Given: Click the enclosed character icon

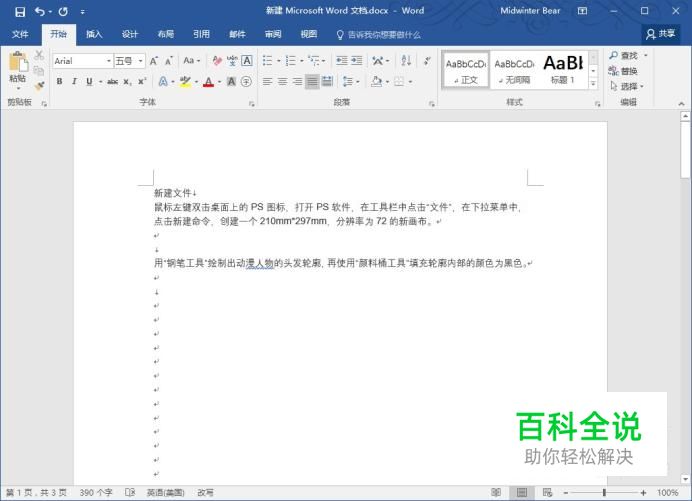Looking at the screenshot, I should (x=246, y=82).
